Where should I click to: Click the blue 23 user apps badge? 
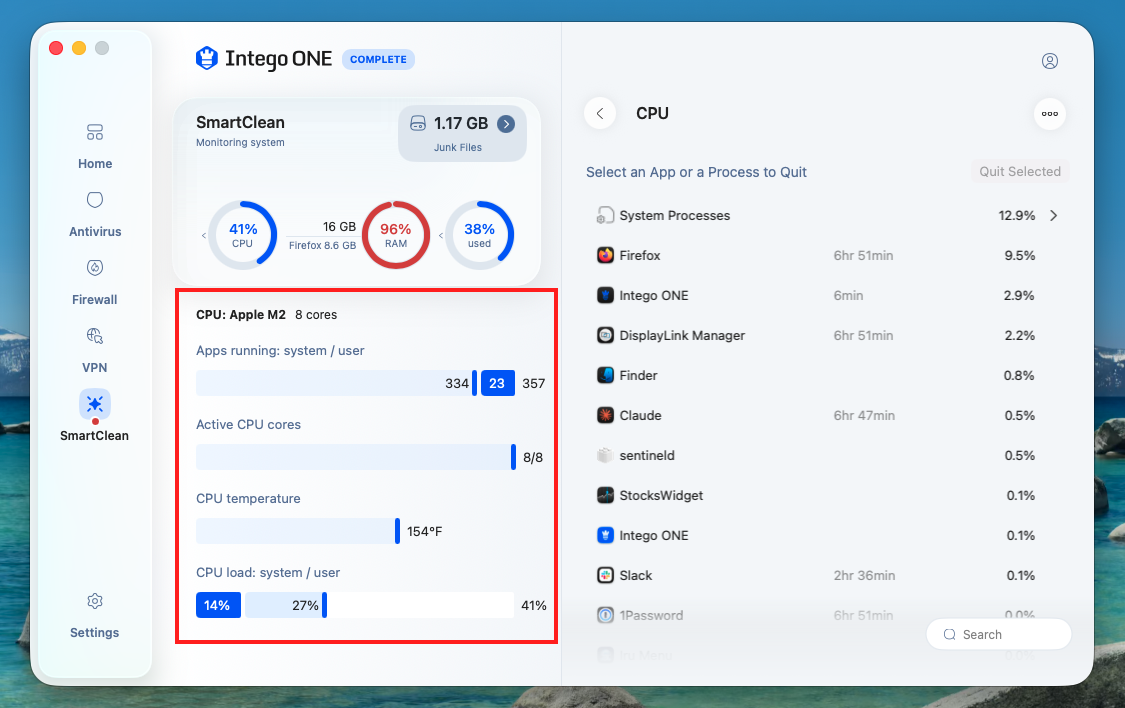tap(497, 383)
